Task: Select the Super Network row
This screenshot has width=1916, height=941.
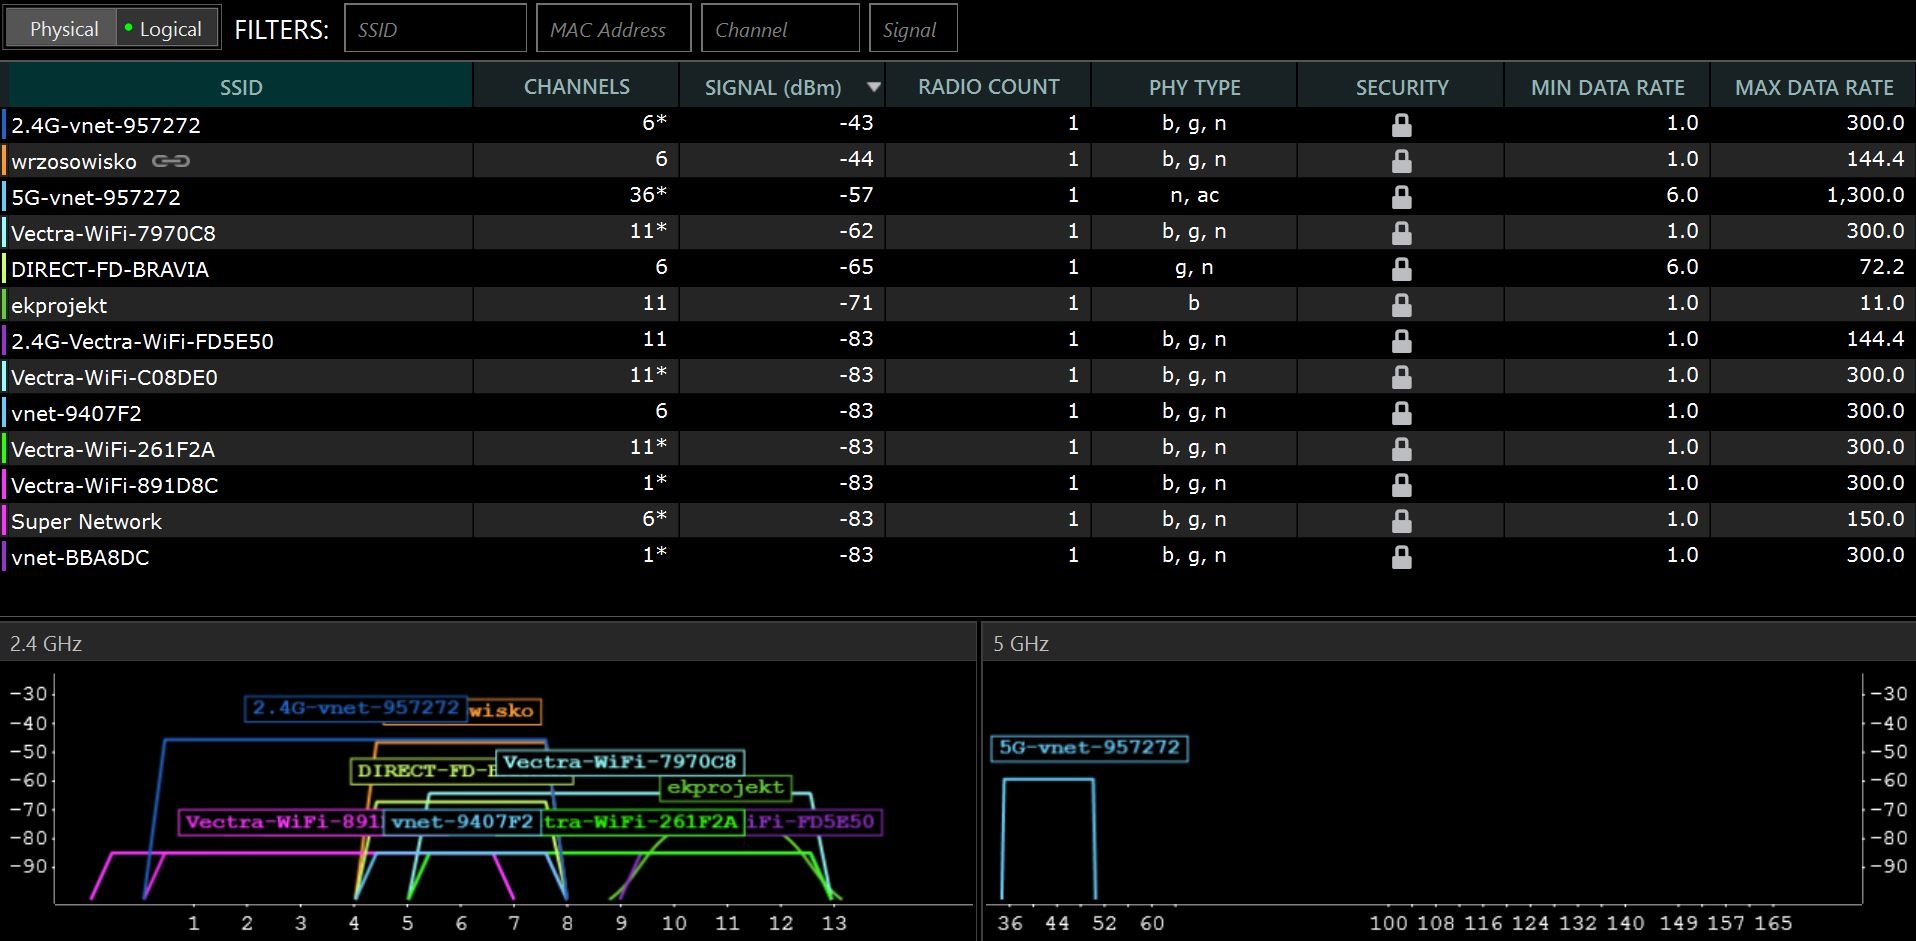Action: 958,520
